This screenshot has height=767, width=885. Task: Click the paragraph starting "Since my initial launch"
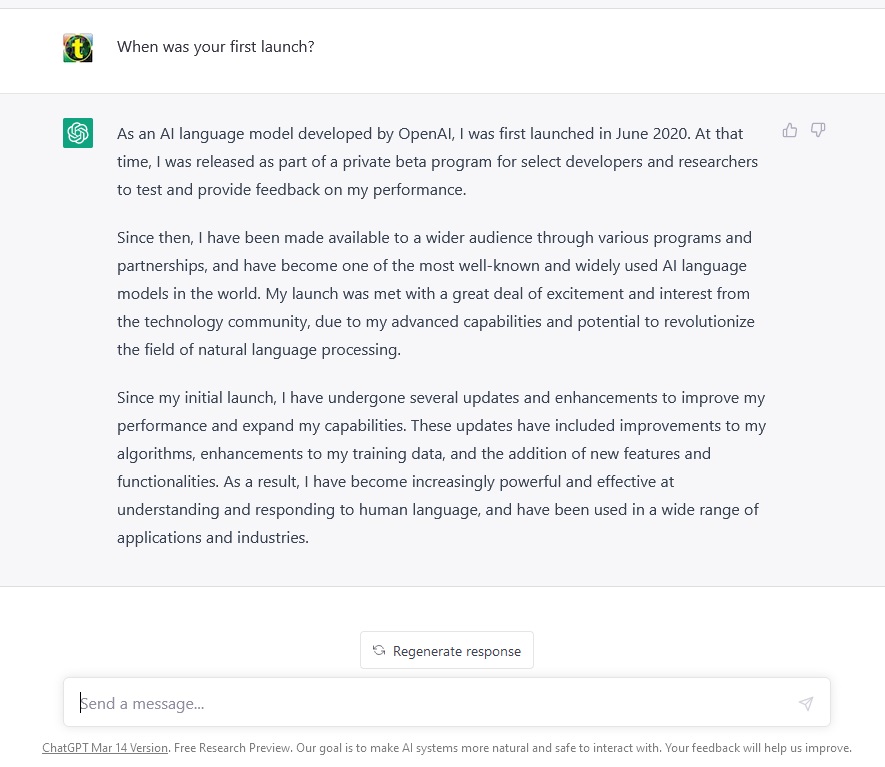pos(440,467)
